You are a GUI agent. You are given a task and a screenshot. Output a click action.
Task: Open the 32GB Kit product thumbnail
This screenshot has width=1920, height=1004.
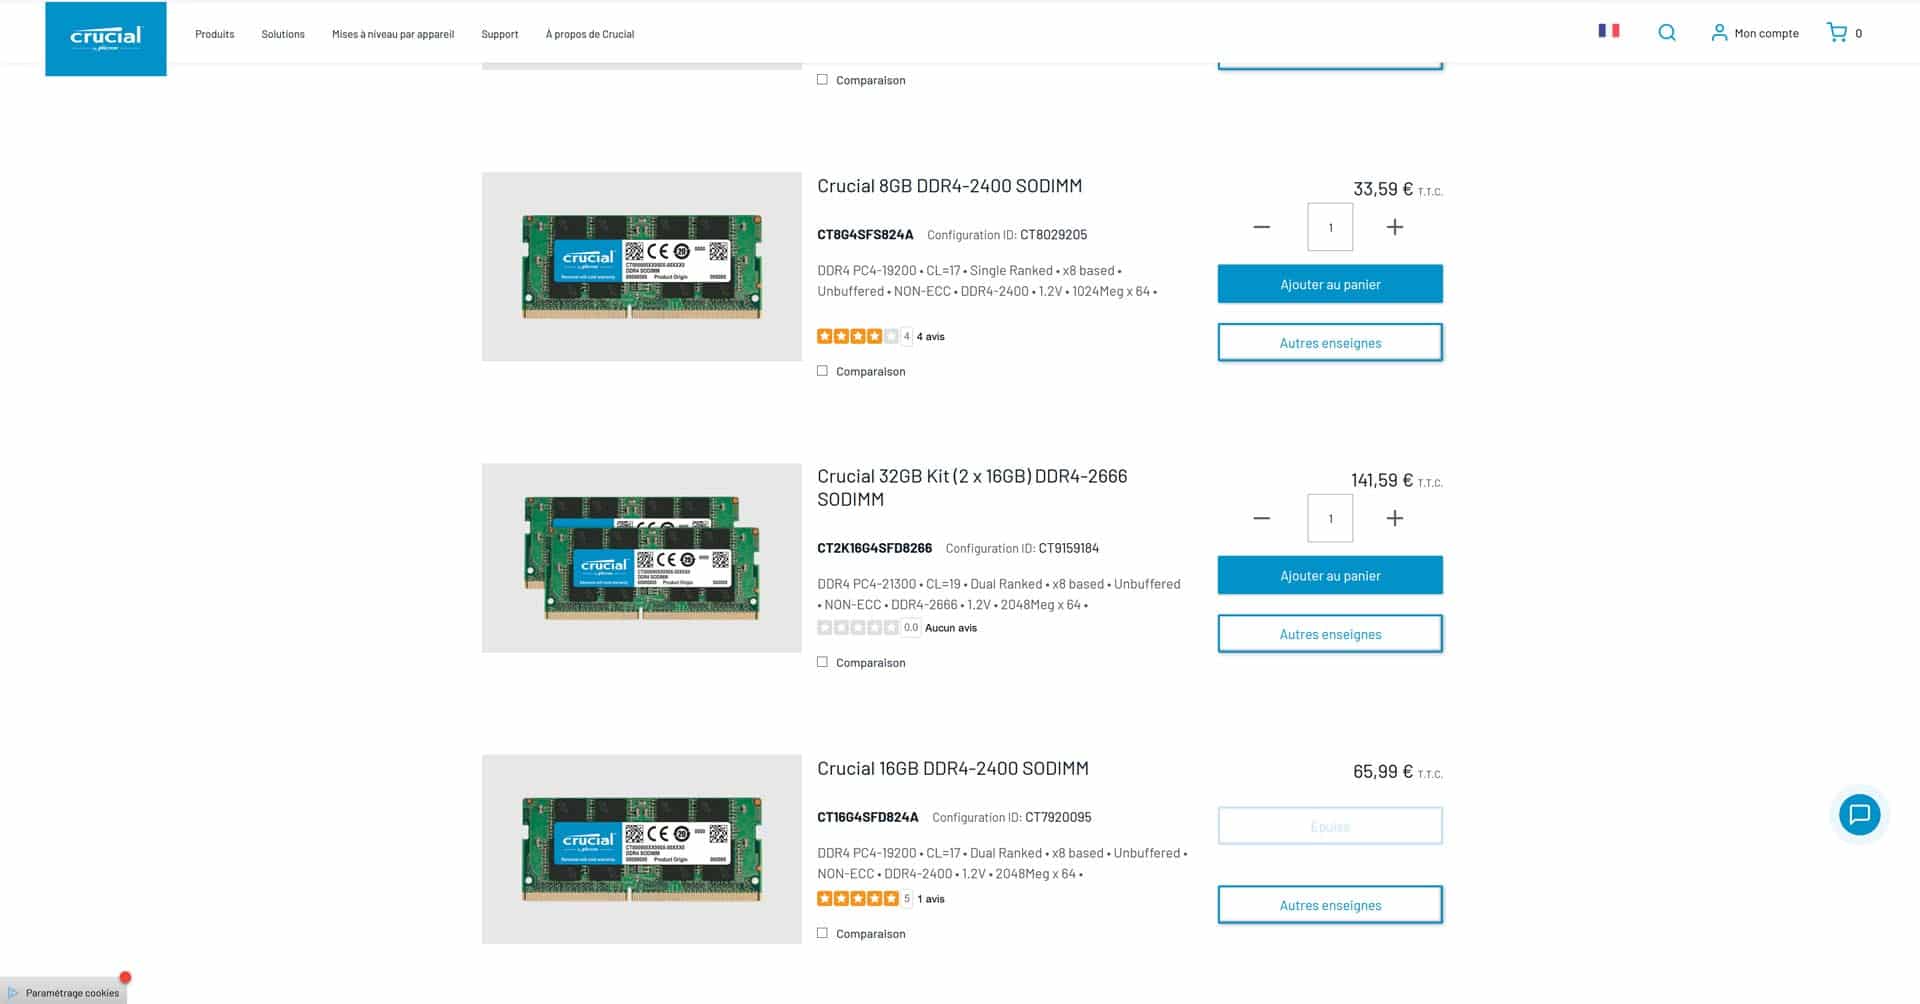pos(642,558)
